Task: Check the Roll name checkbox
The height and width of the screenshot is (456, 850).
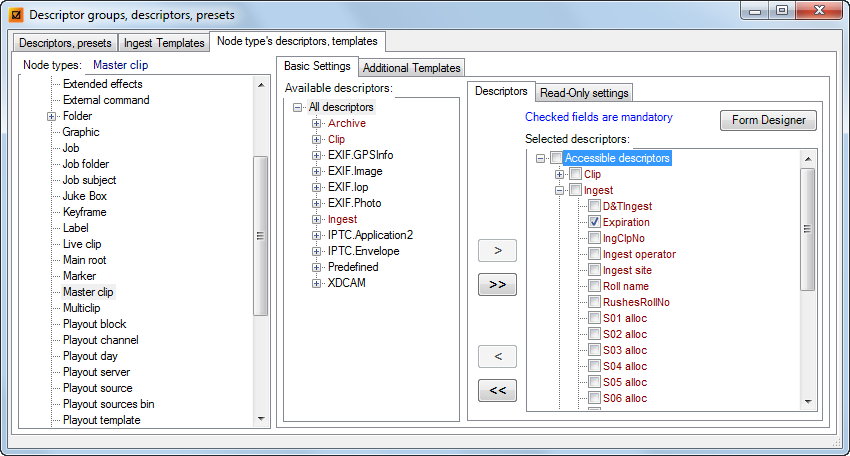Action: [x=595, y=286]
